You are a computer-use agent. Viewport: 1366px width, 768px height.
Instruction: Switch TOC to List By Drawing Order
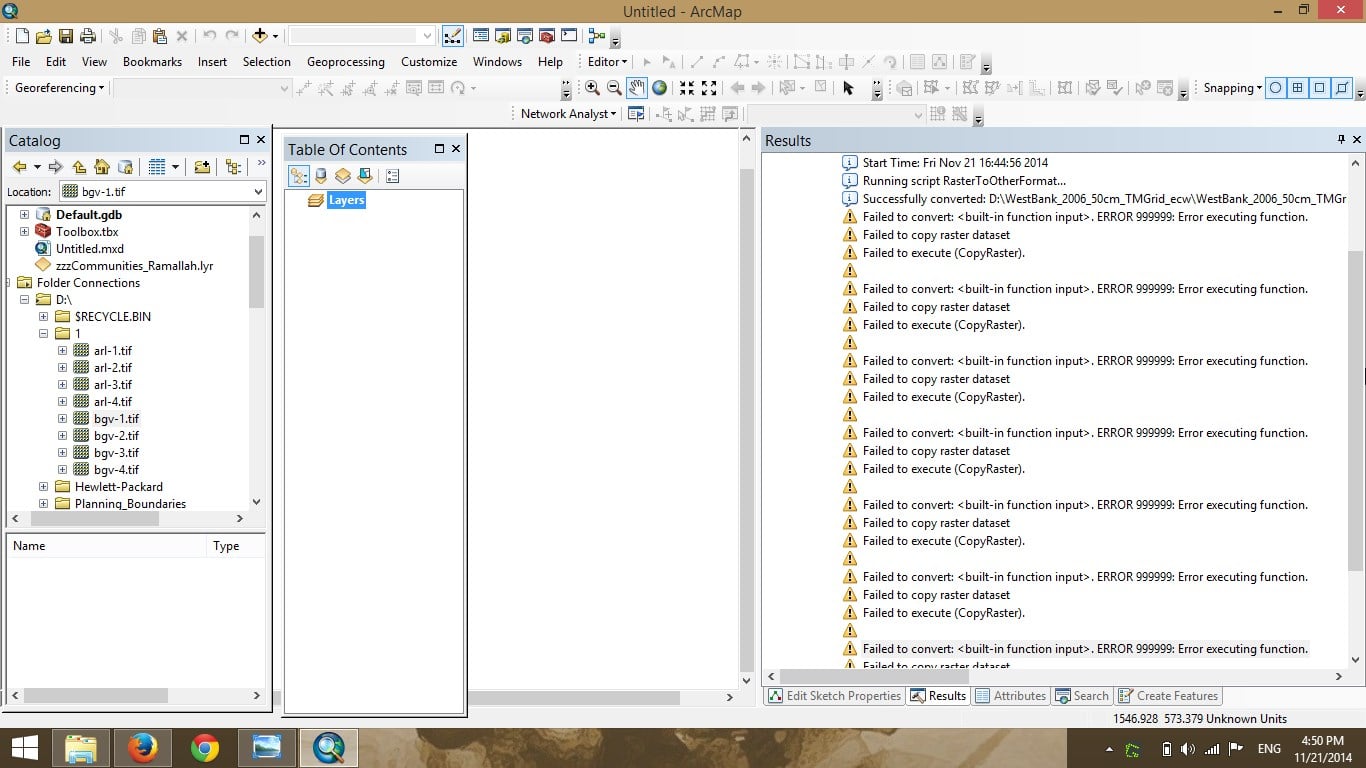[299, 176]
